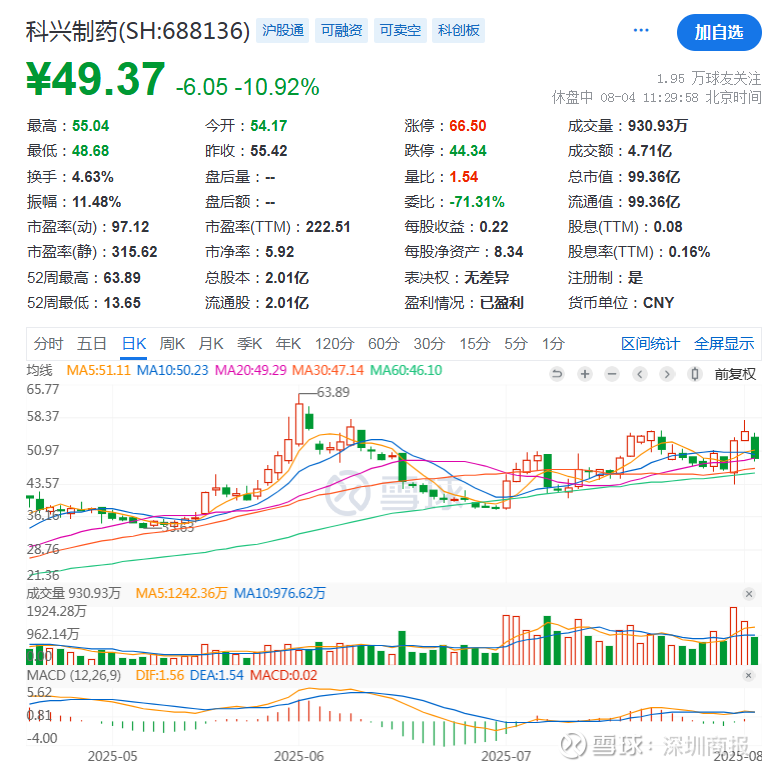
Task: Close the MACD indicator panel
Action: 748,675
